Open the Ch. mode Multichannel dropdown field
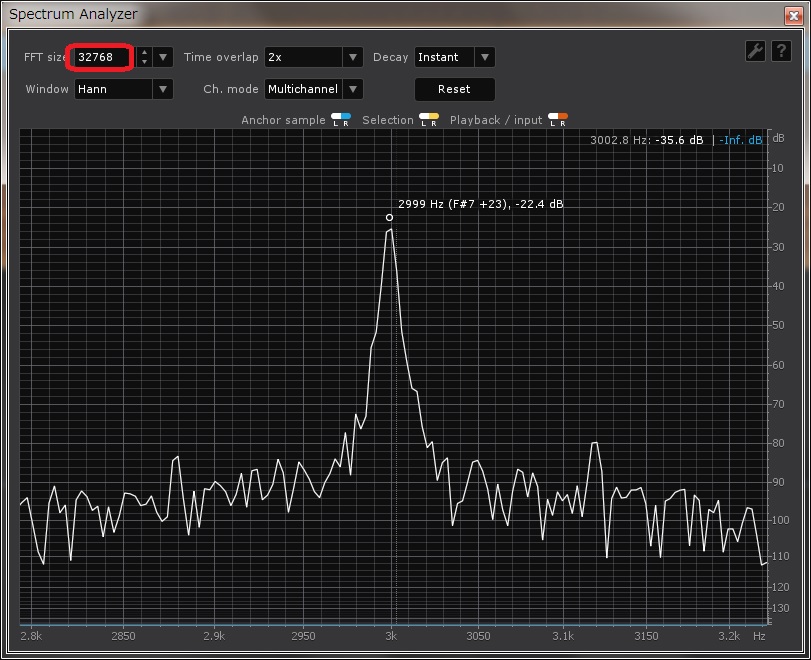This screenshot has width=811, height=660. pos(304,89)
